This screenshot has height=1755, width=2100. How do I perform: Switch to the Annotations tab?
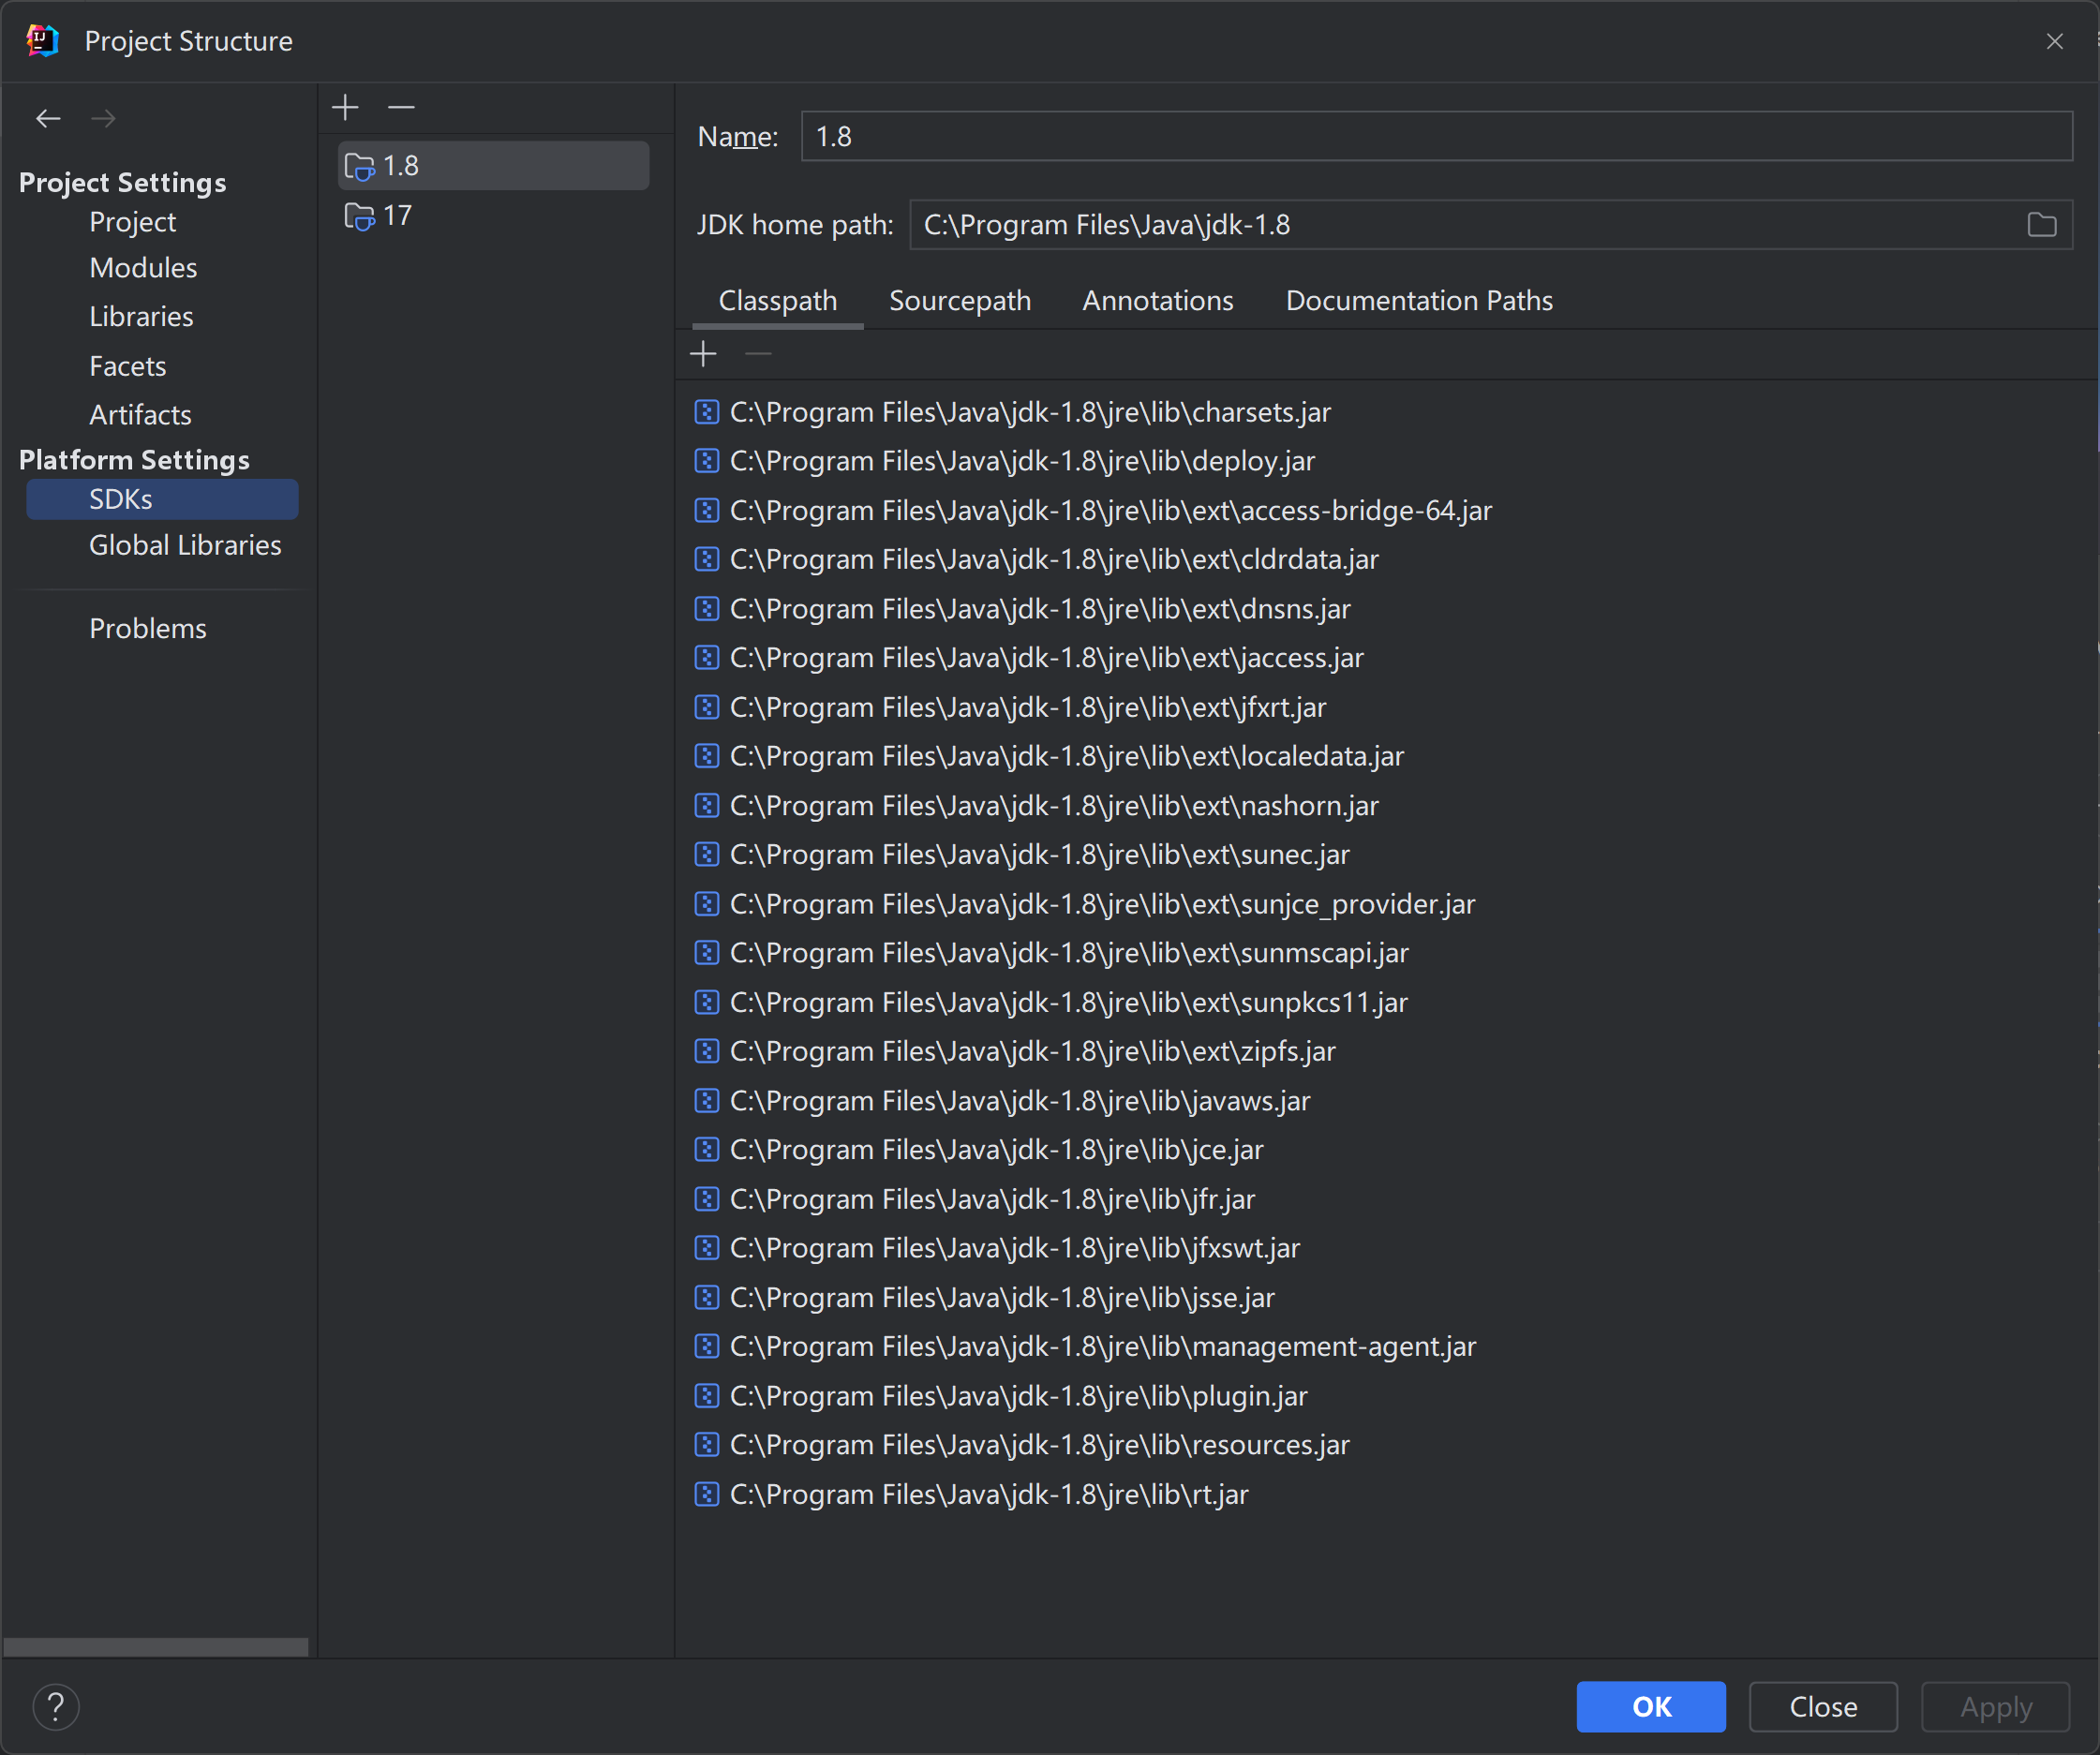pyautogui.click(x=1156, y=300)
